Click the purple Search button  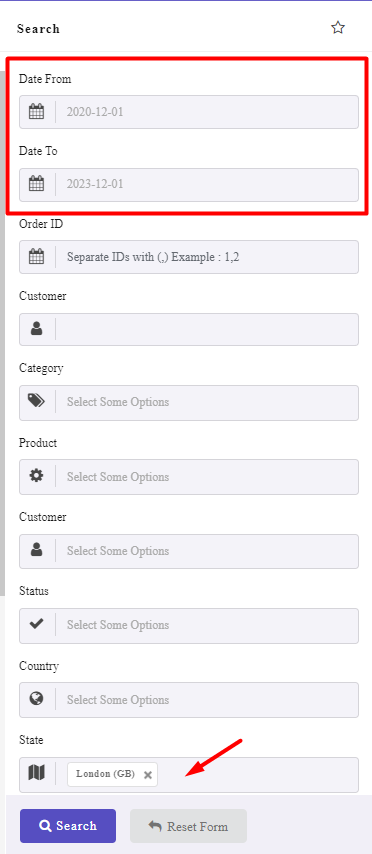[68, 826]
